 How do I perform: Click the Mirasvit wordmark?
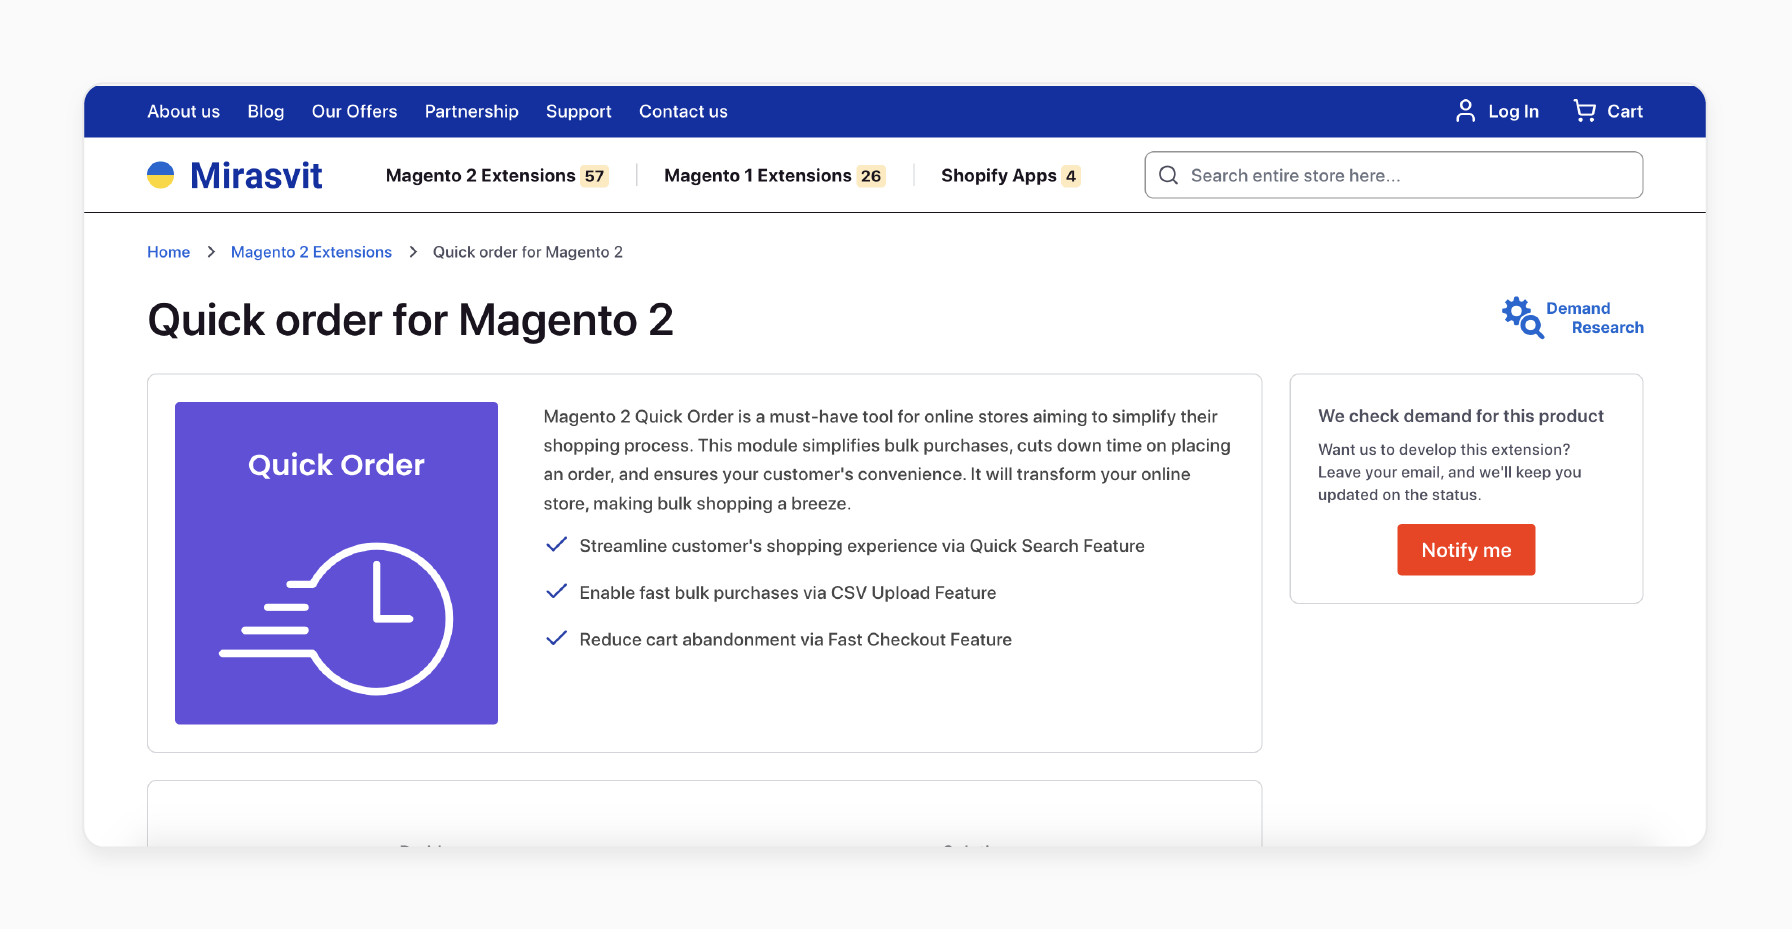256,175
